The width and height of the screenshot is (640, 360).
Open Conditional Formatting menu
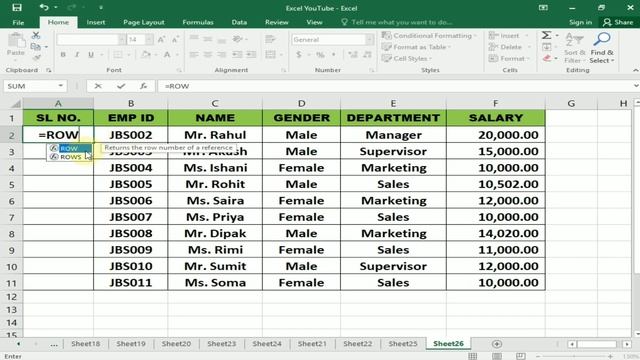(429, 36)
